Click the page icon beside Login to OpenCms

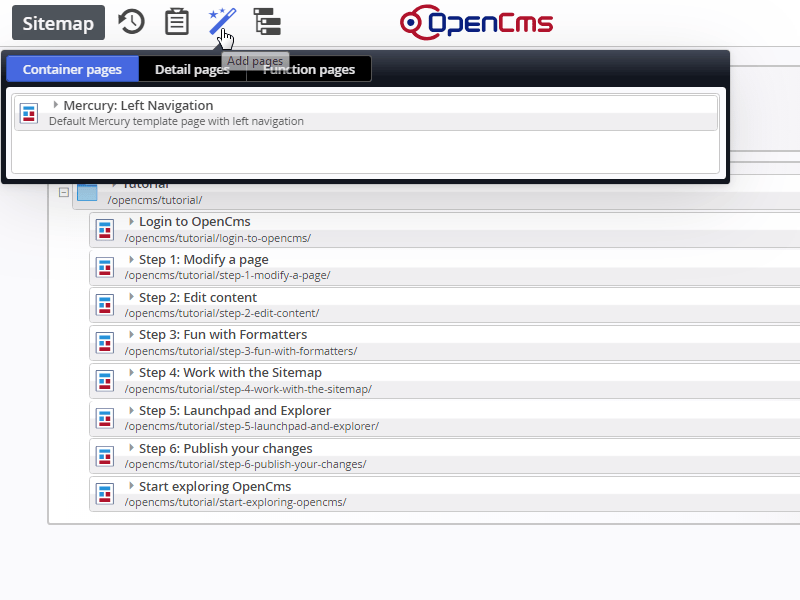click(105, 229)
